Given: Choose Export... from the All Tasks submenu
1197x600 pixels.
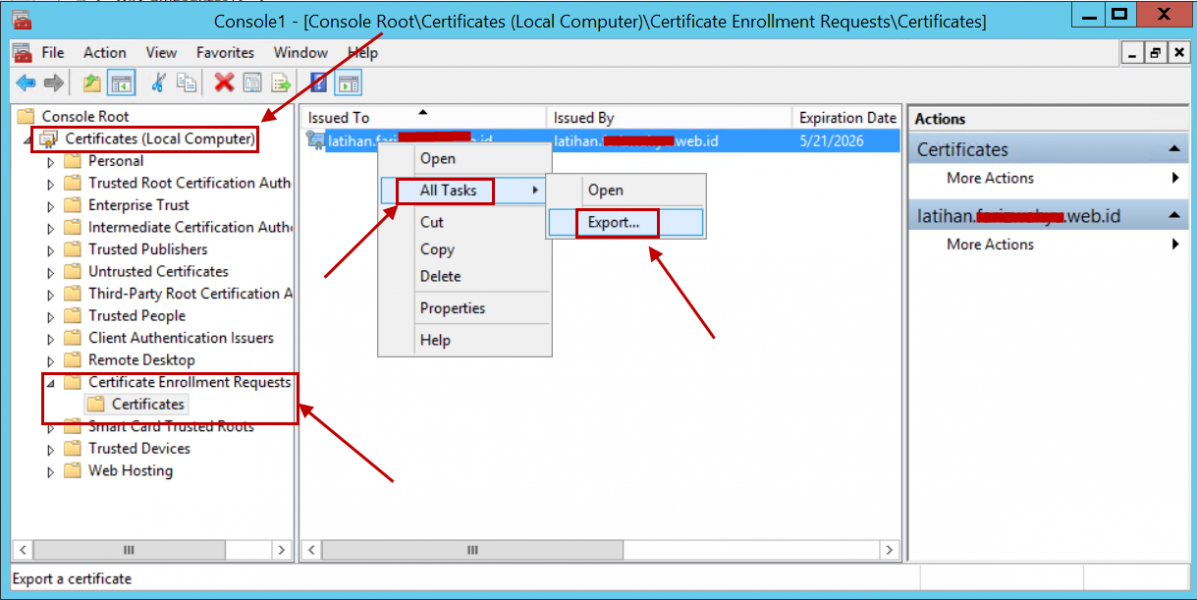Looking at the screenshot, I should coord(614,222).
